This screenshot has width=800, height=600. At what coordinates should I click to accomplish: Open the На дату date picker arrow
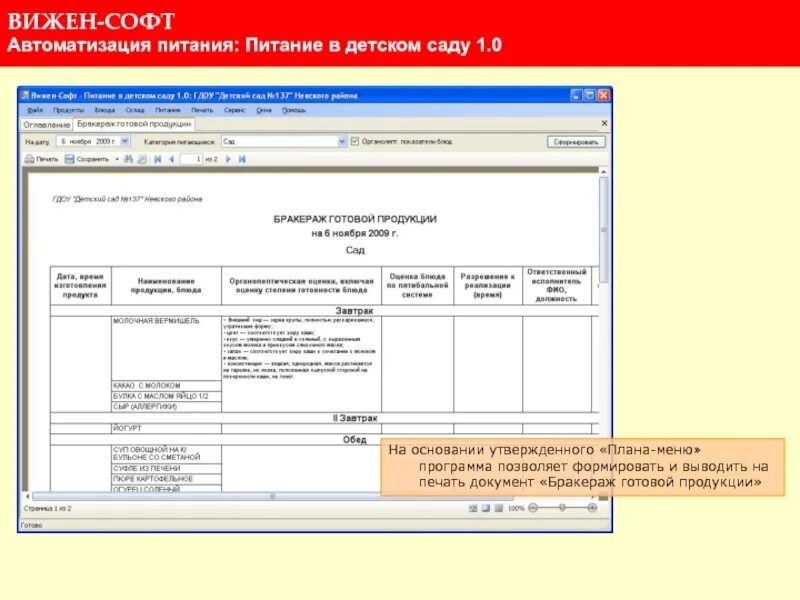click(x=125, y=141)
